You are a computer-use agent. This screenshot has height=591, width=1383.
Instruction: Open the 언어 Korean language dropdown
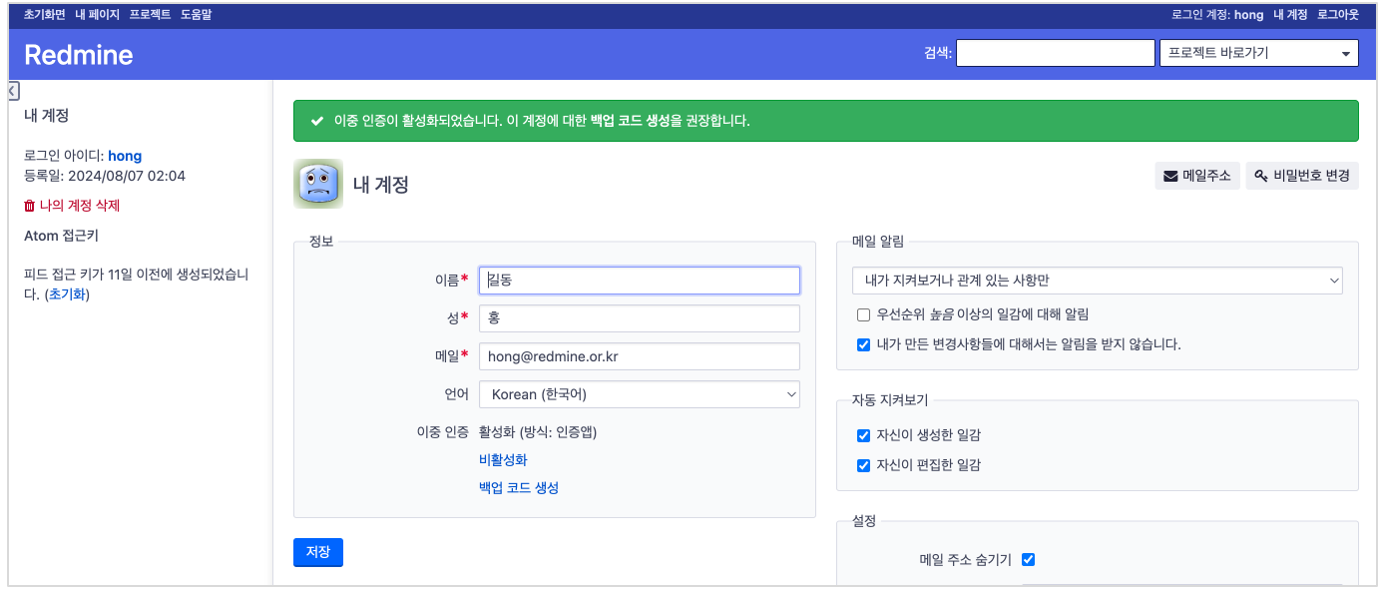pos(639,395)
